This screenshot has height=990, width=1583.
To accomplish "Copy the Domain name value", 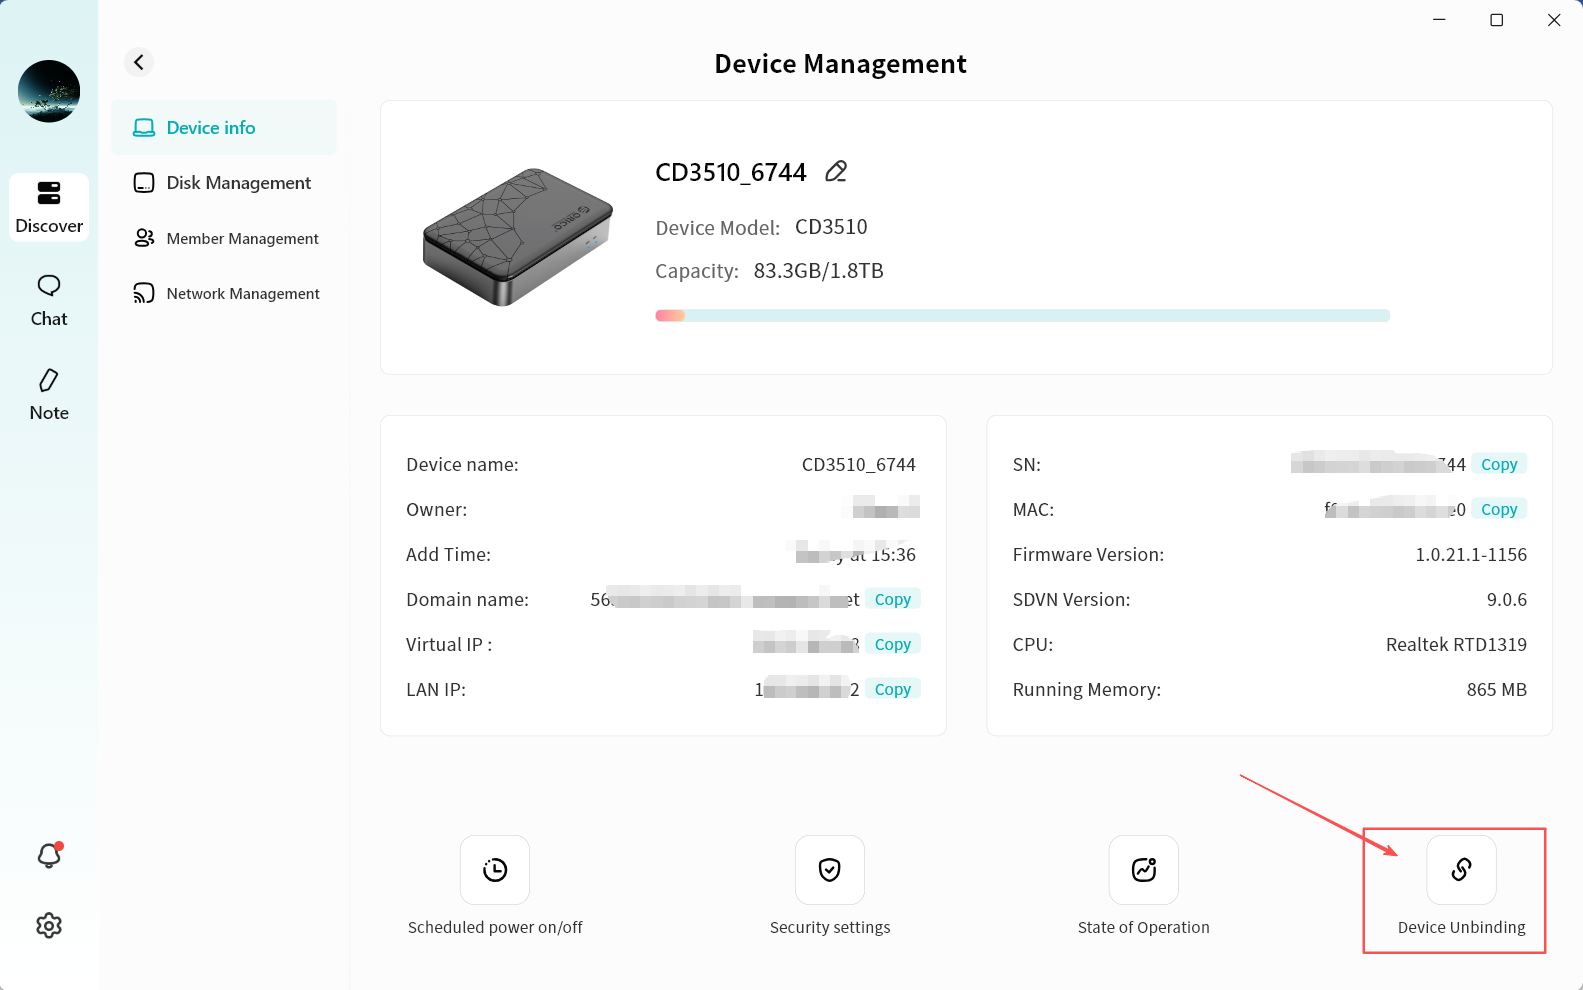I will coord(892,599).
